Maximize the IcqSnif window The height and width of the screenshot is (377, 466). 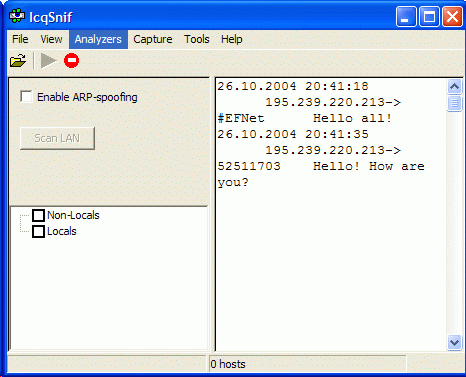[x=429, y=16]
